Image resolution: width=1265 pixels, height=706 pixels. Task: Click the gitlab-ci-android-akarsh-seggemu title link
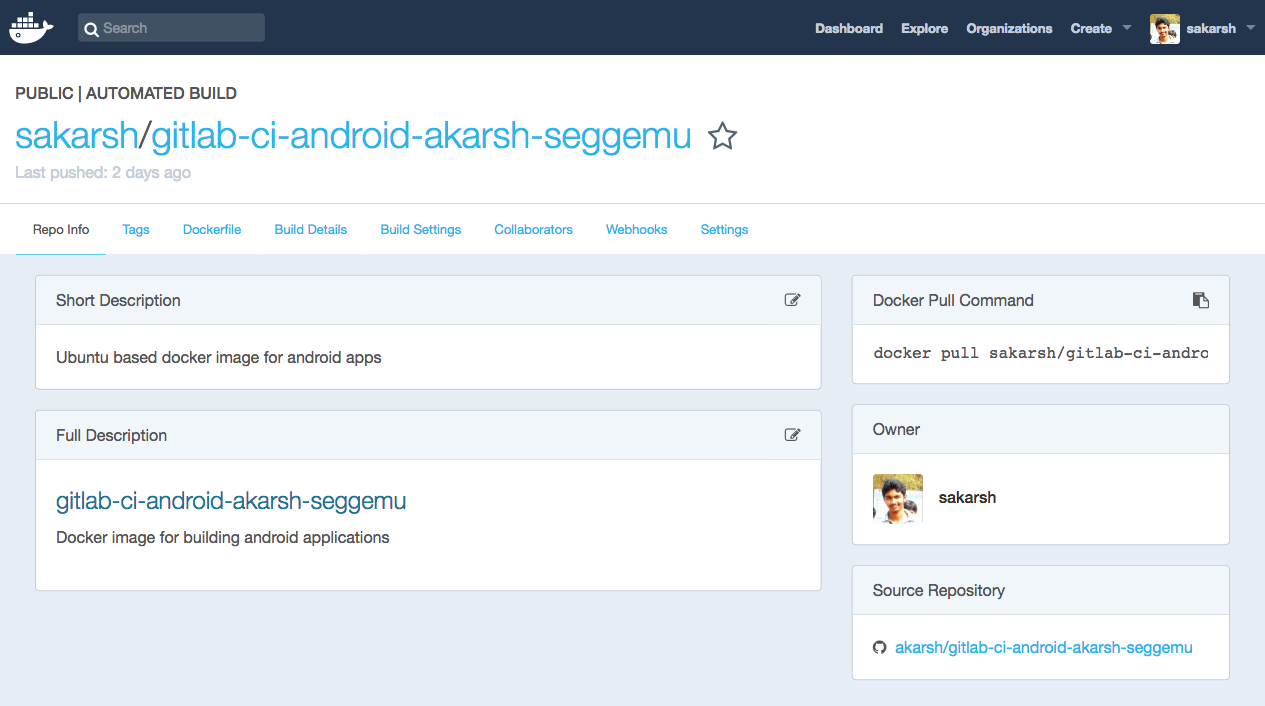tap(421, 136)
